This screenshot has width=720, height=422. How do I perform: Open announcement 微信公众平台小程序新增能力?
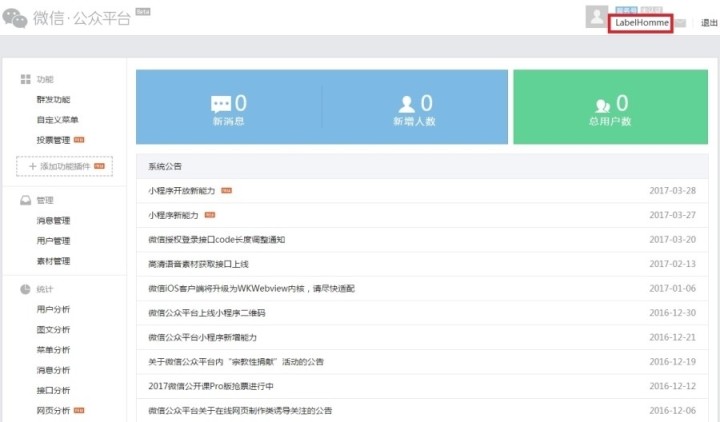(x=202, y=337)
